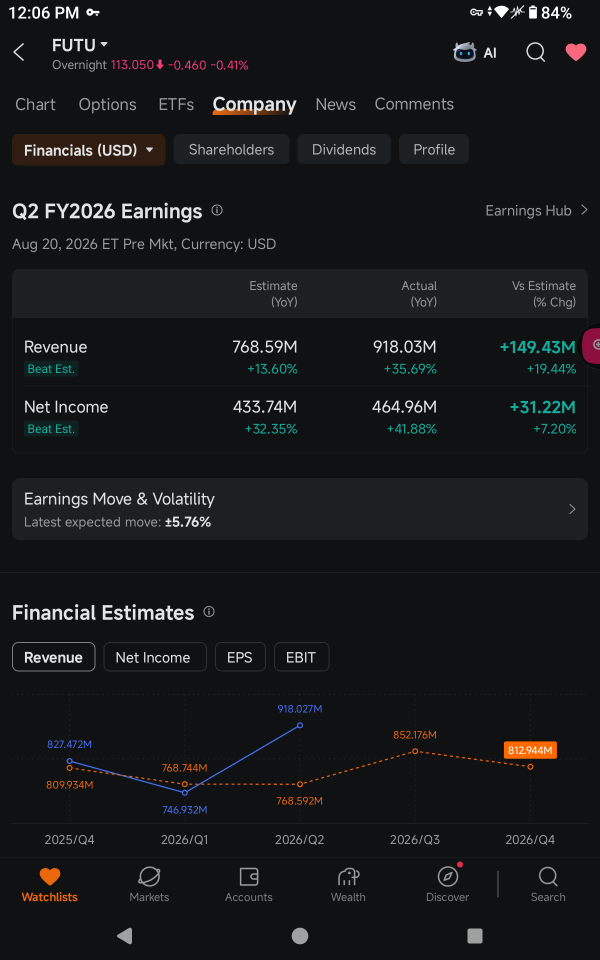The height and width of the screenshot is (960, 600).
Task: Tap the Android back triangle button
Action: coord(125,936)
